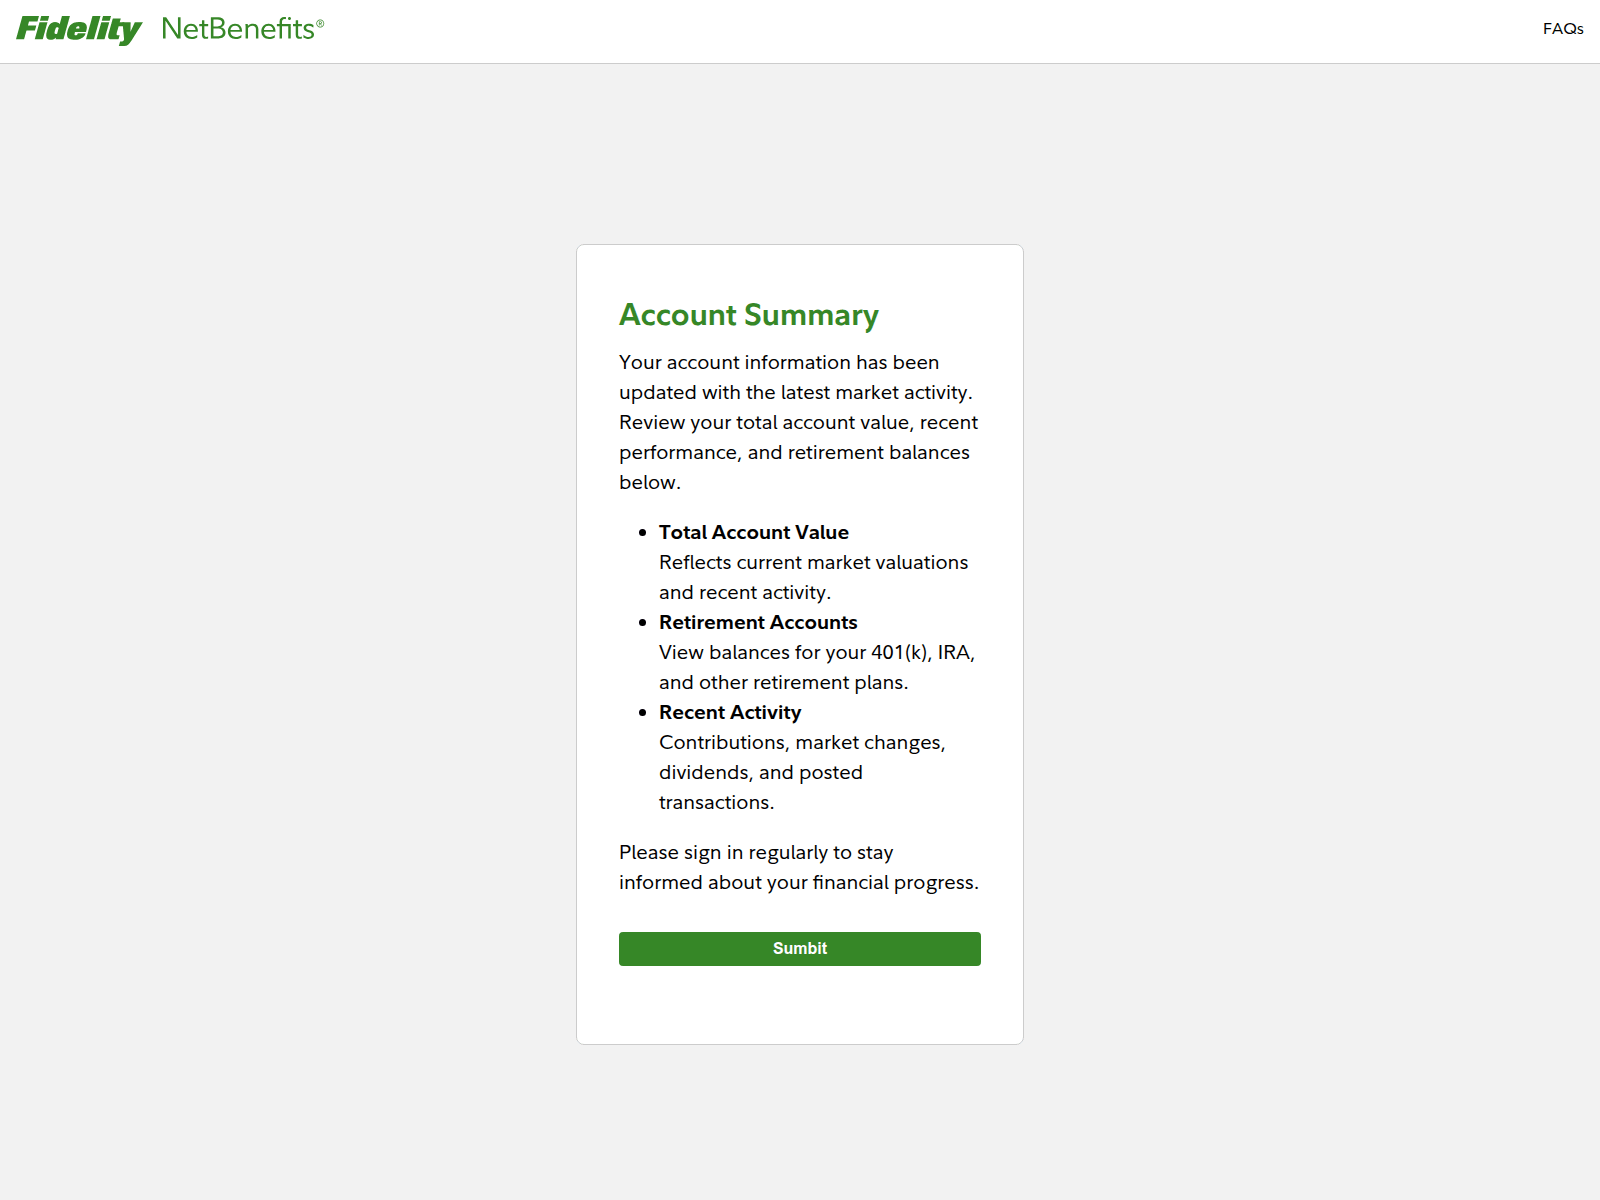
Task: Click the registered trademark symbol after NetBenefits
Action: 319,21
